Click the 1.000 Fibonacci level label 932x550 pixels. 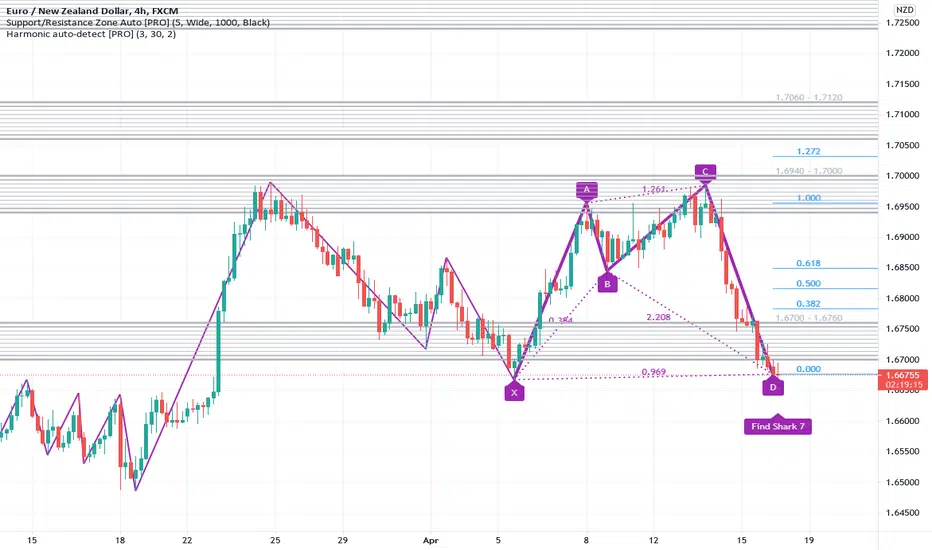click(x=808, y=198)
